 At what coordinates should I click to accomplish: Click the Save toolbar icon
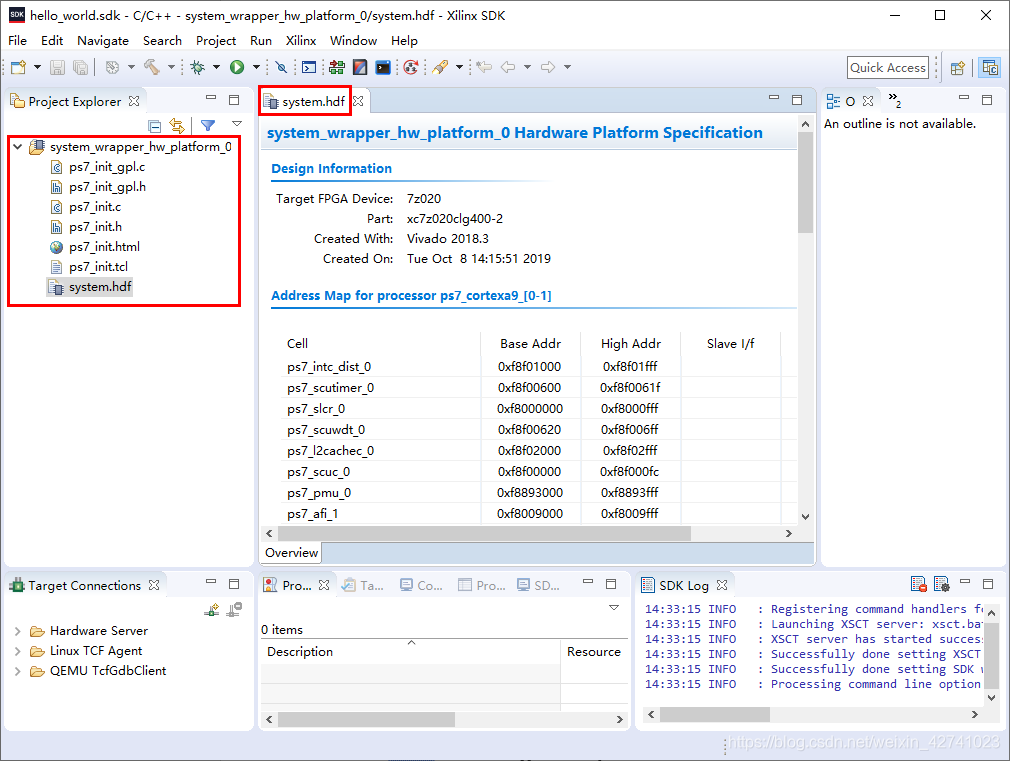[57, 67]
